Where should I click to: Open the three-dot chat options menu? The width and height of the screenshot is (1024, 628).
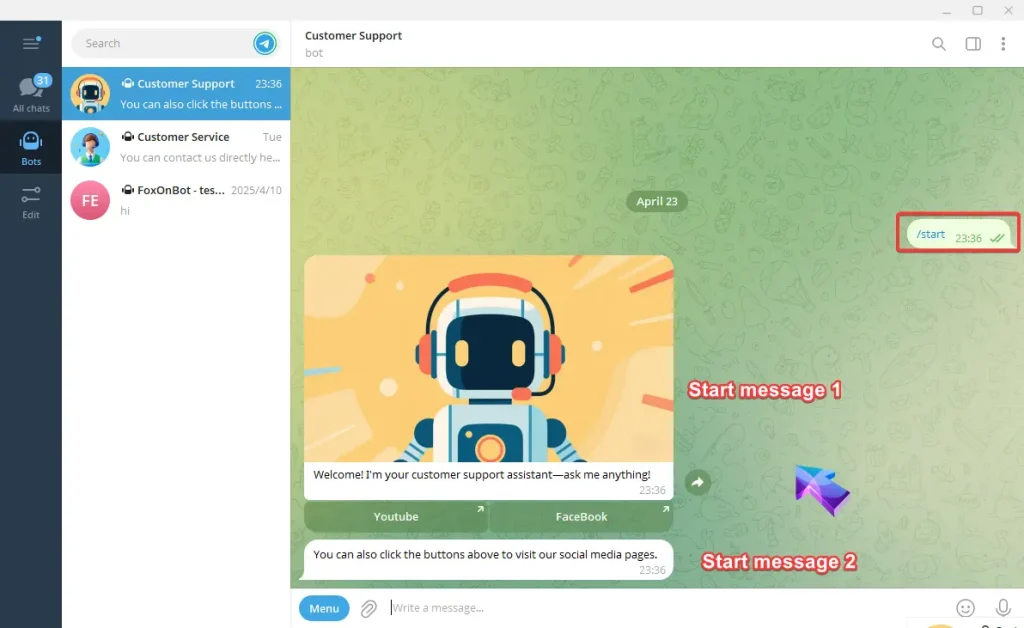tap(1003, 44)
